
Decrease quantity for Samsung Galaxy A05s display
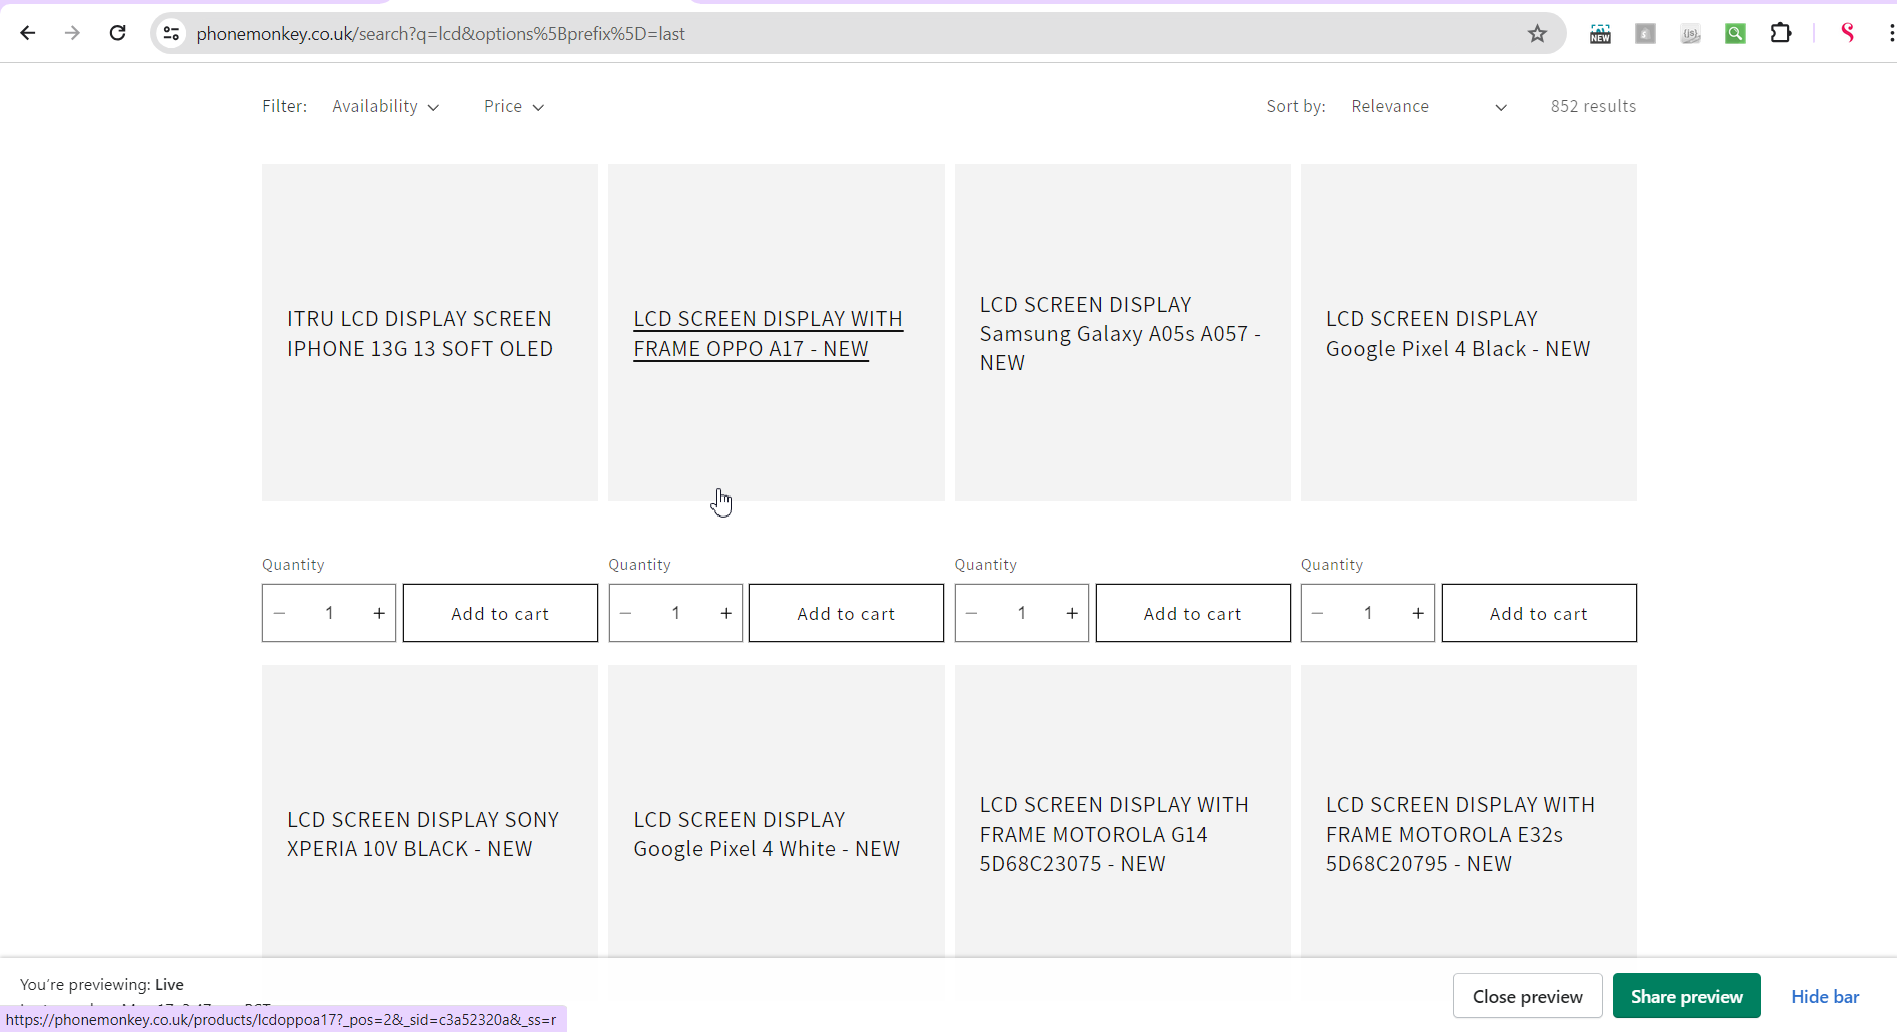pyautogui.click(x=972, y=613)
